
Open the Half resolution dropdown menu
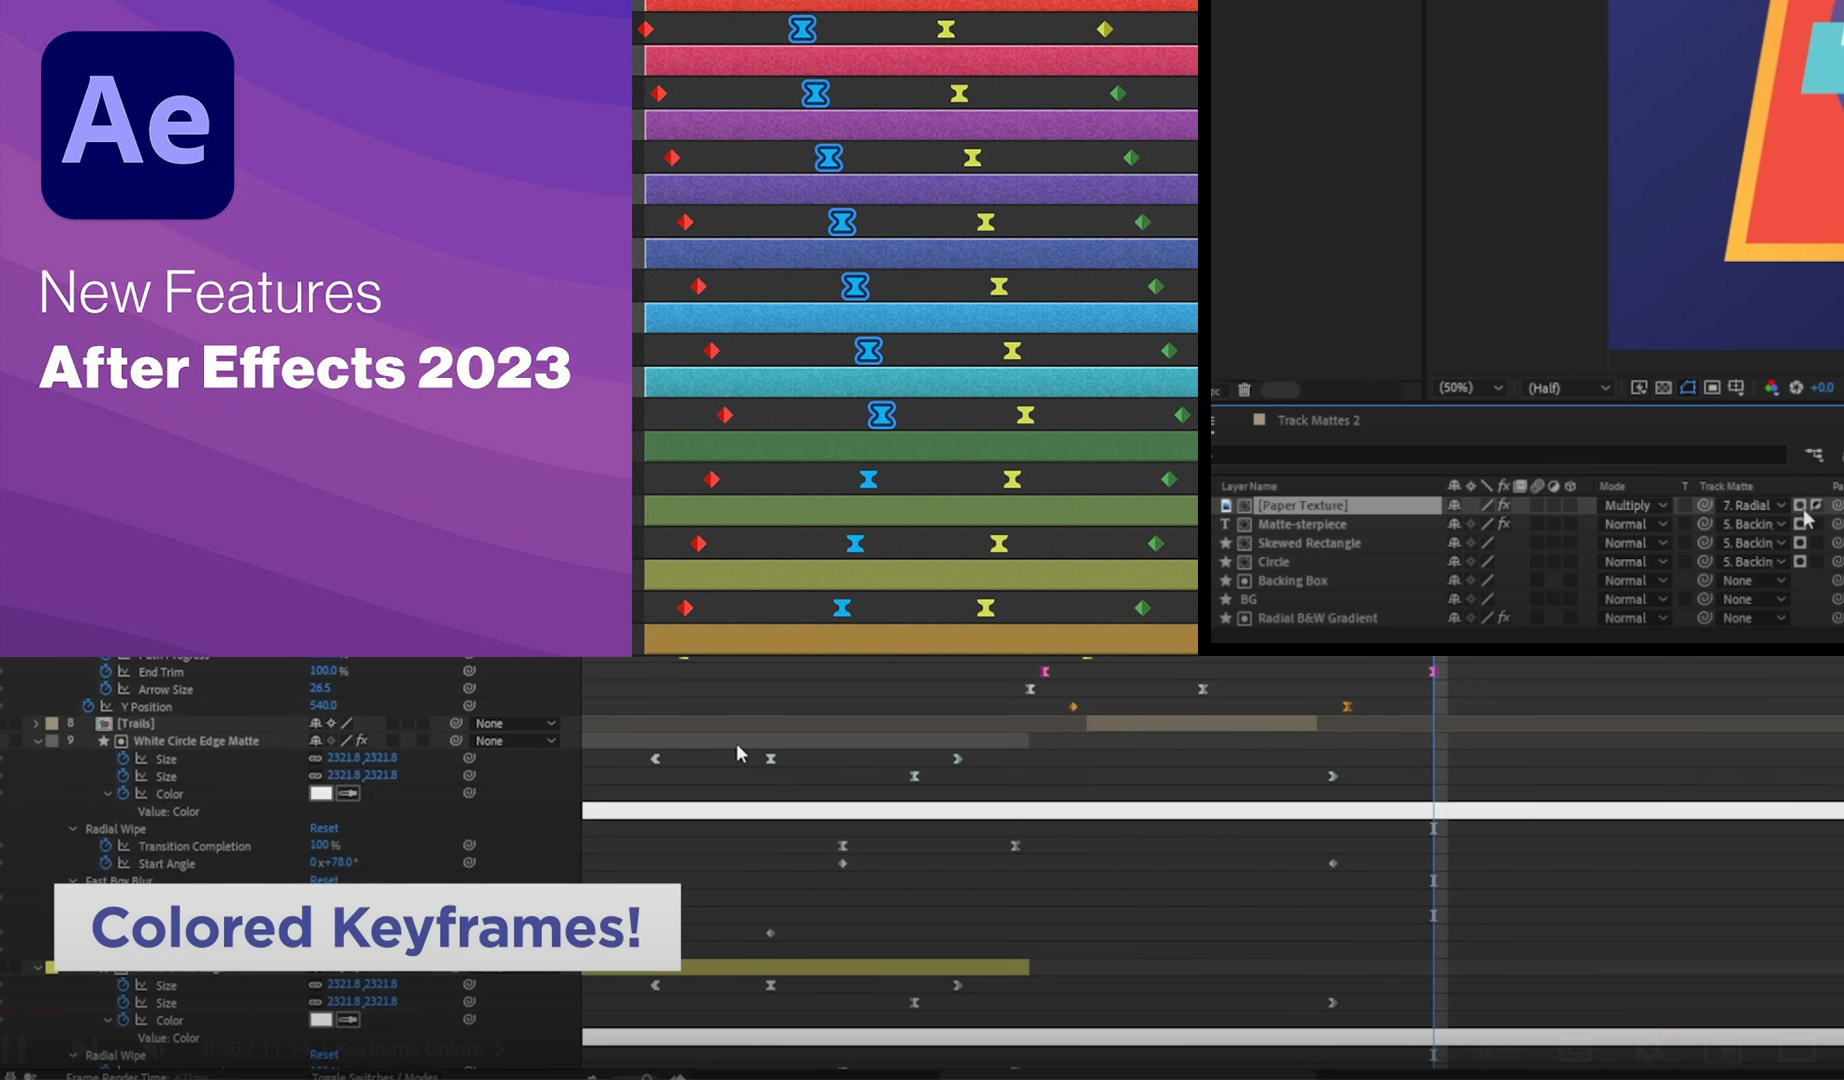(x=1567, y=388)
